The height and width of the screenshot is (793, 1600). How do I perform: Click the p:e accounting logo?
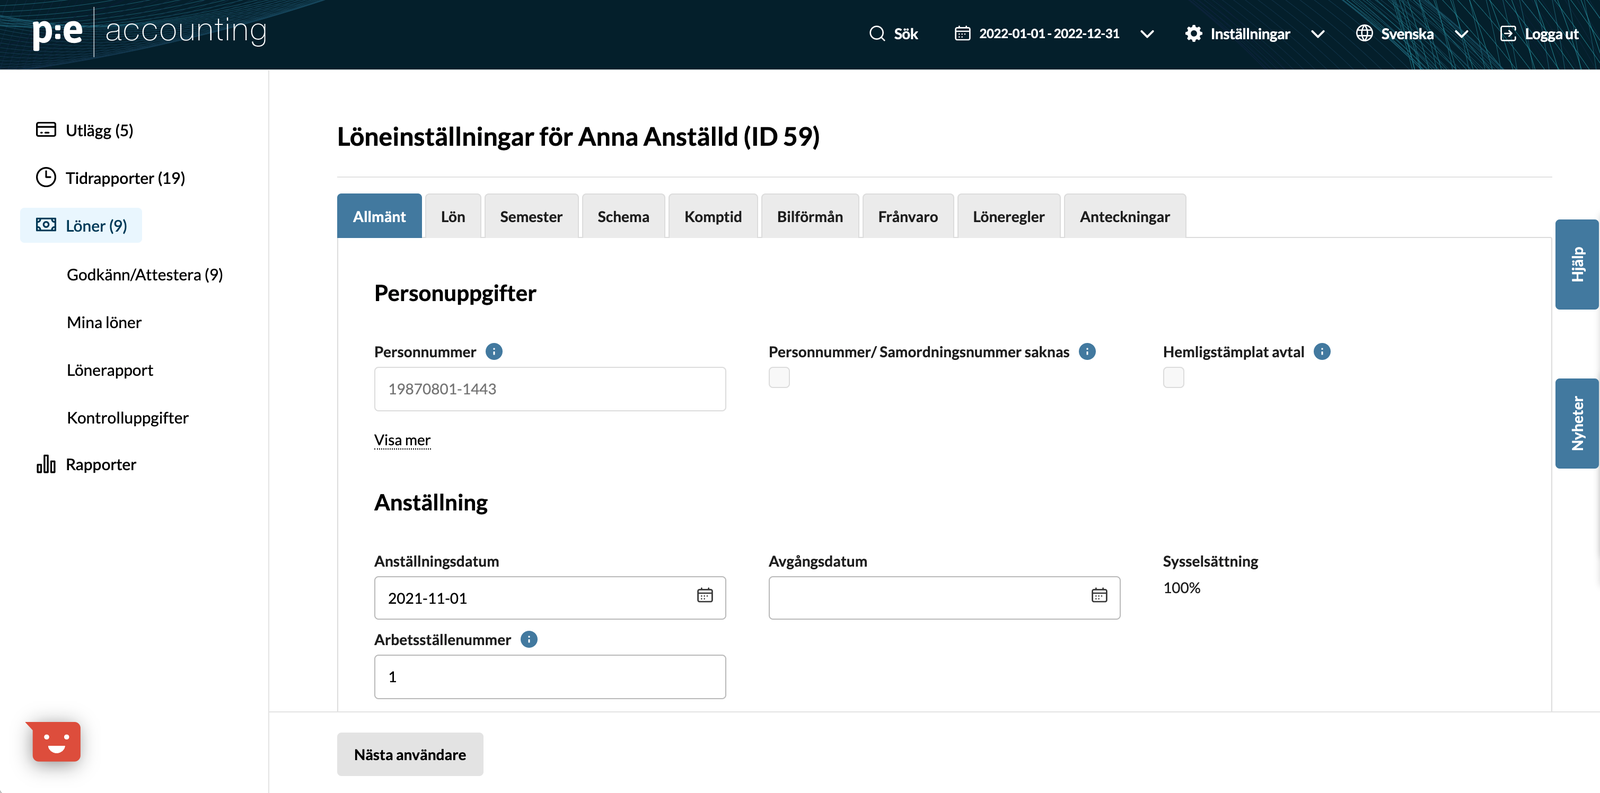click(149, 32)
